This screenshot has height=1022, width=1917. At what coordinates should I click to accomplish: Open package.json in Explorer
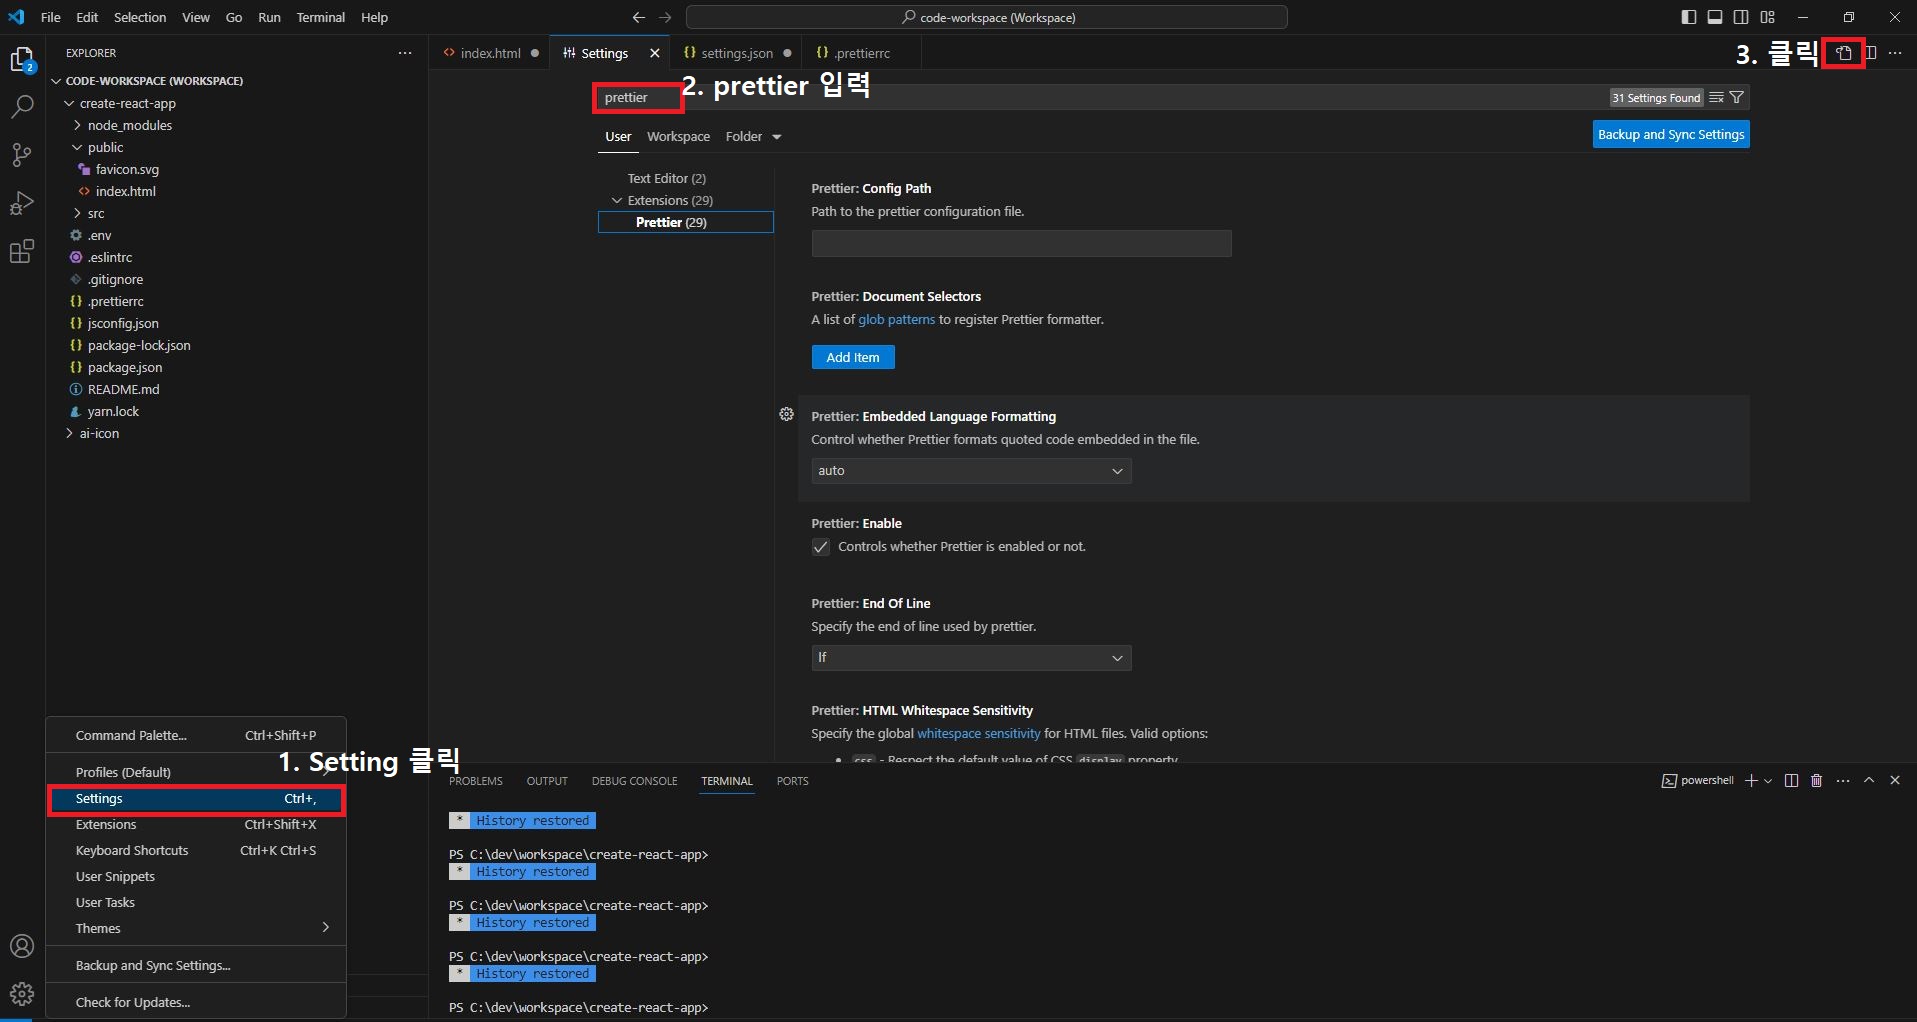click(124, 367)
